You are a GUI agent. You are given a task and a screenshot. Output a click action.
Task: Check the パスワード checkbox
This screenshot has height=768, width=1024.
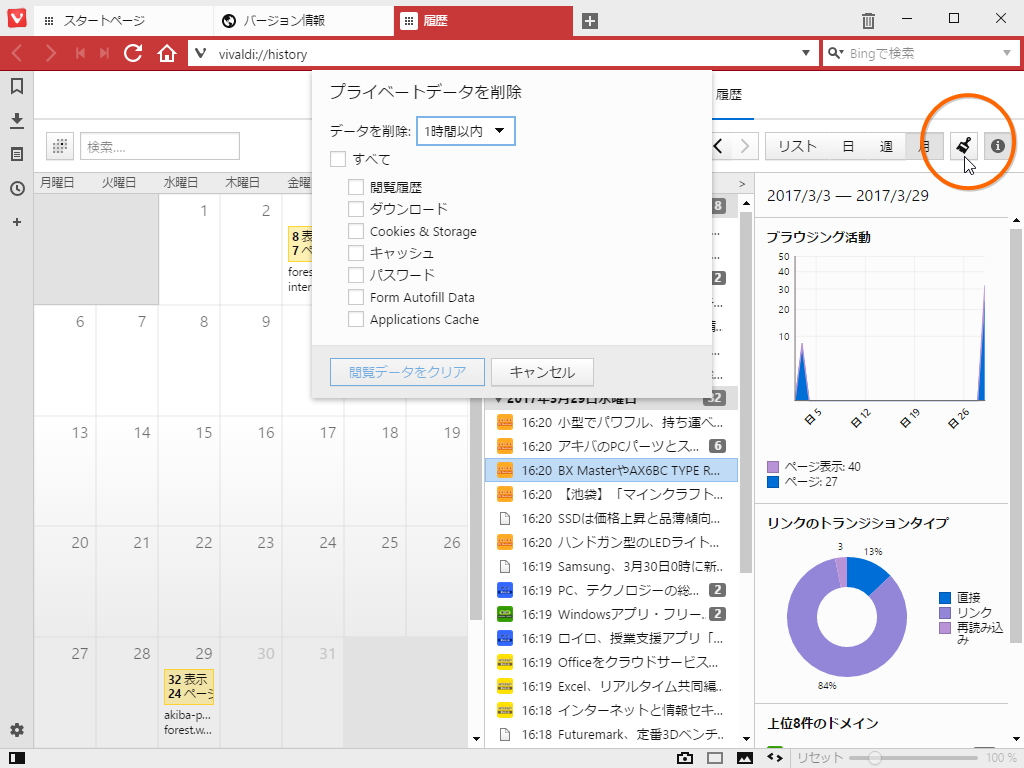click(x=356, y=275)
